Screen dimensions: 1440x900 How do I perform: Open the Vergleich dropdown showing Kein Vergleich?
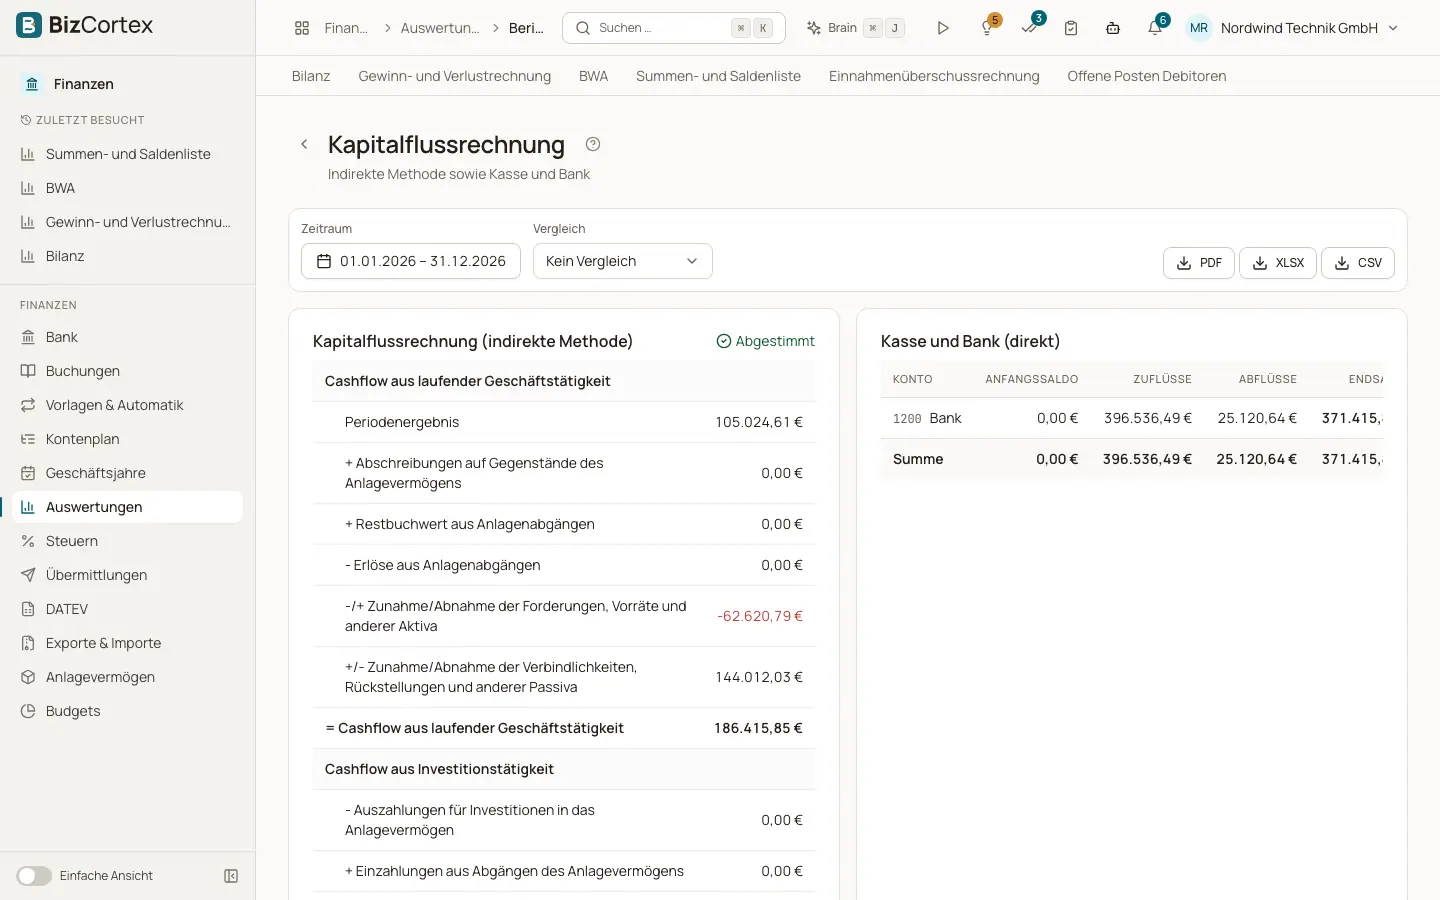[622, 261]
